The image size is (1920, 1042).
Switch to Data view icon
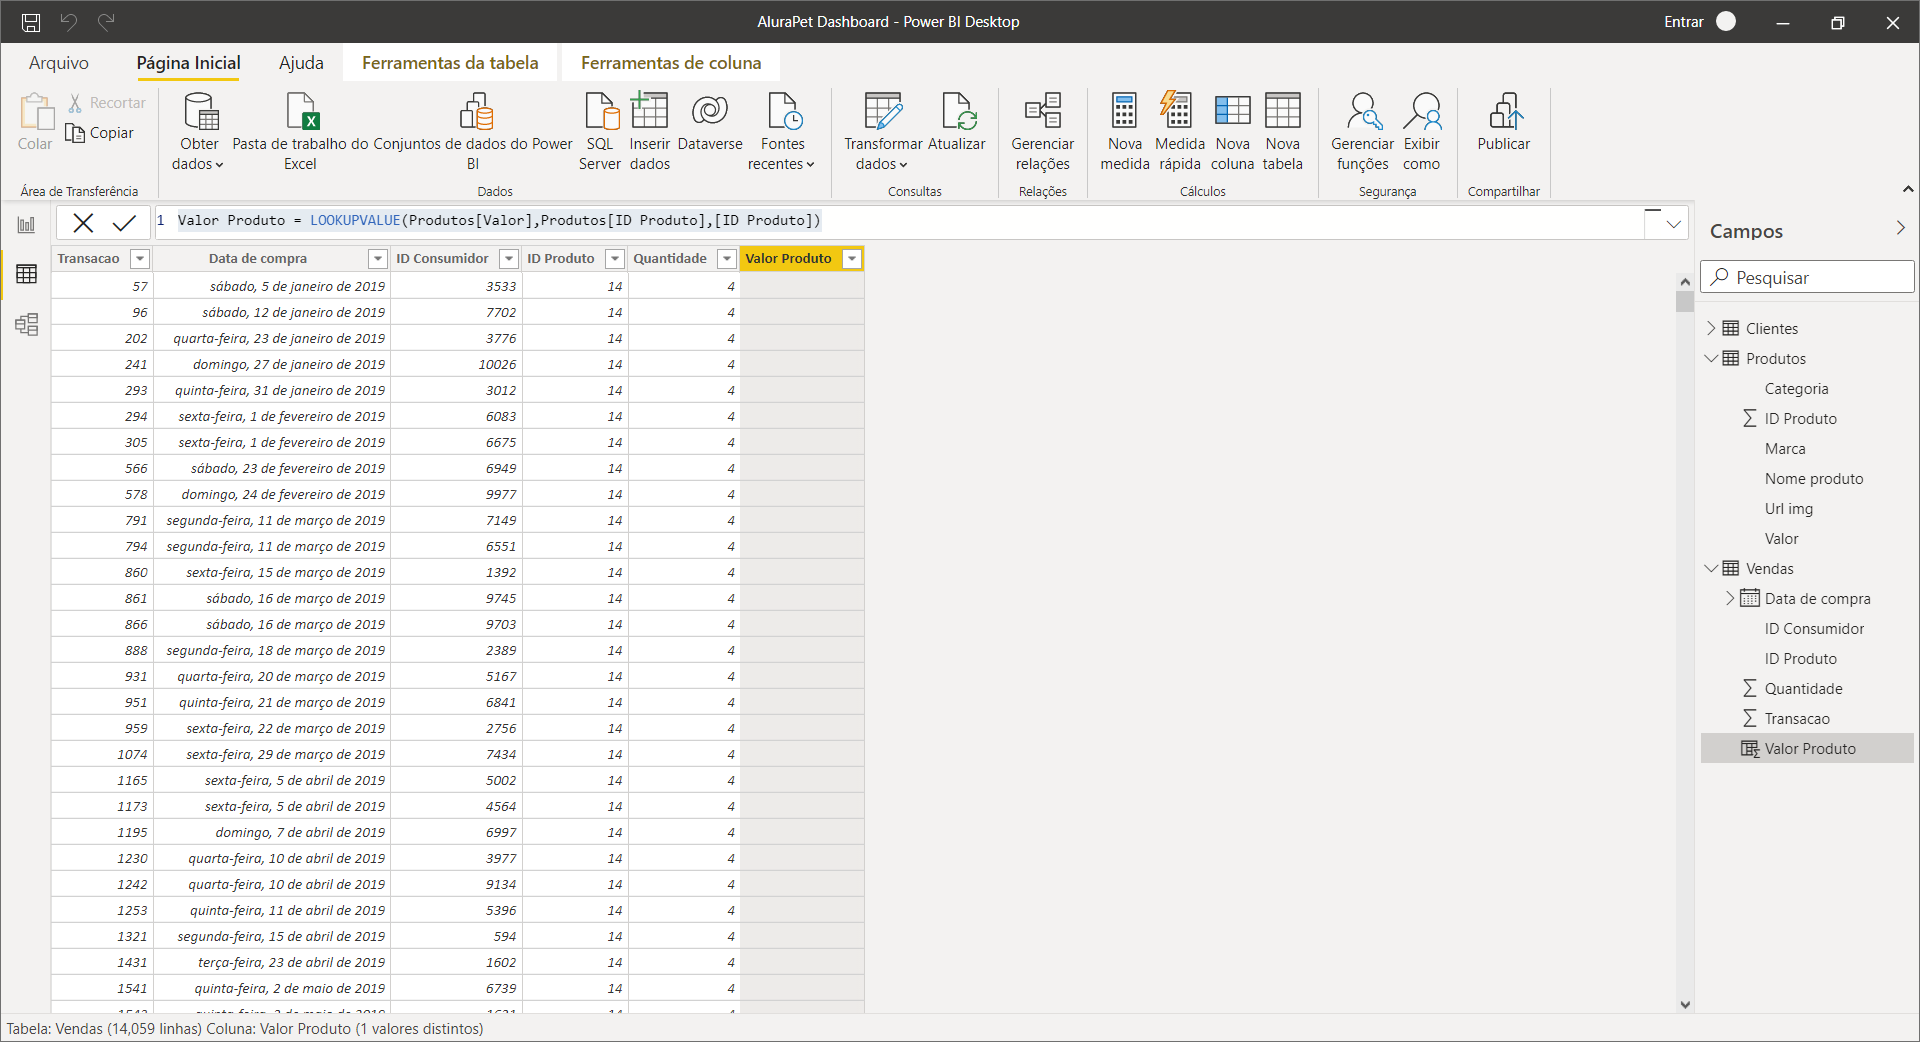tap(26, 274)
